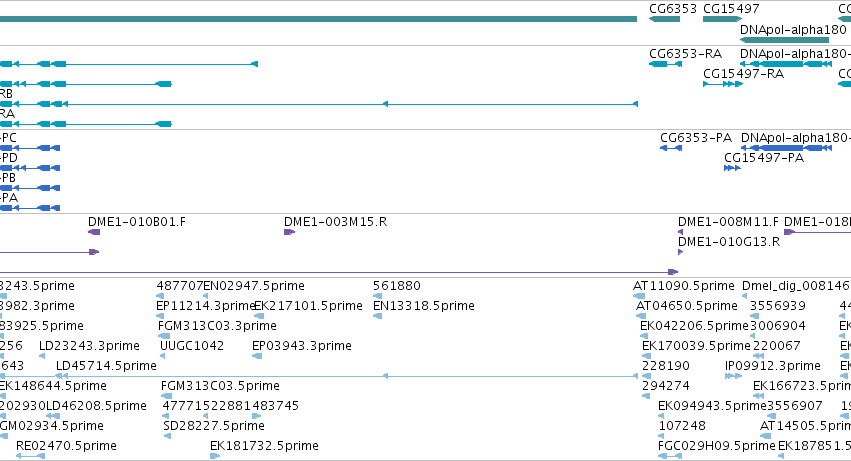The image size is (851, 461).
Task: Select the EK166723.5prime feature
Action: (x=759, y=397)
